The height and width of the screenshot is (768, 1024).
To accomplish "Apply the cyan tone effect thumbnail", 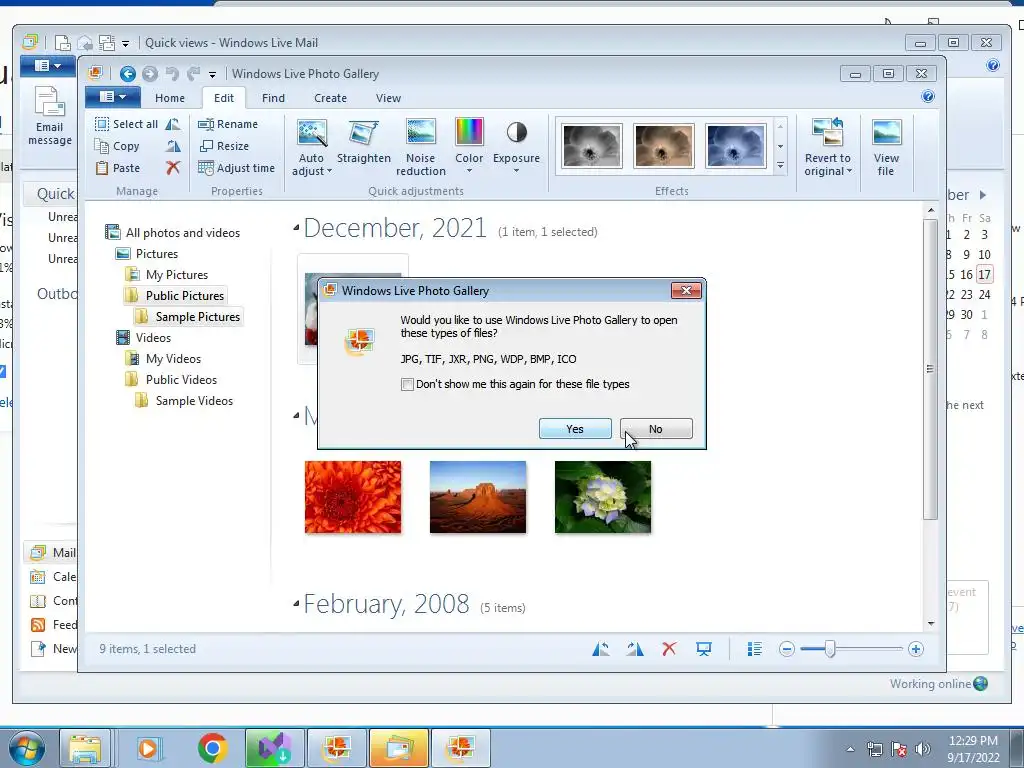I will [735, 146].
